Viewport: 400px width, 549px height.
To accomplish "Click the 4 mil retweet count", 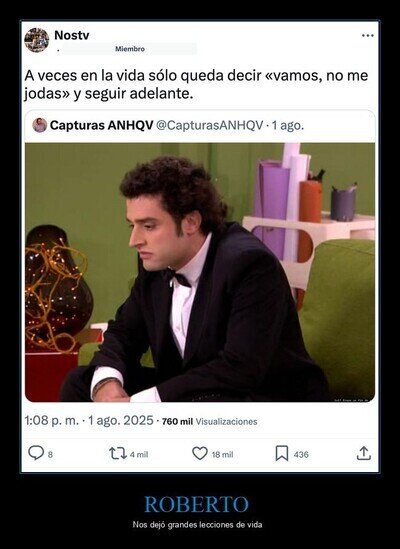I will pos(139,454).
